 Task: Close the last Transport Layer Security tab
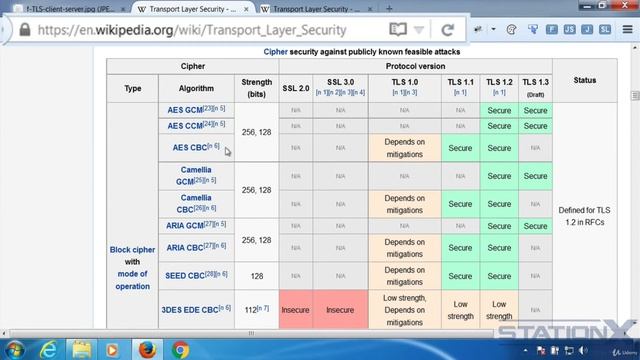tap(370, 9)
